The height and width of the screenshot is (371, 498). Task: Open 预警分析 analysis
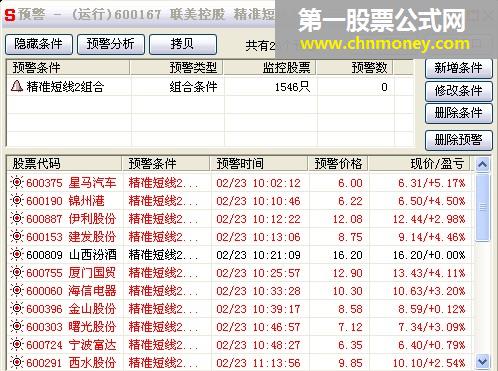pyautogui.click(x=111, y=44)
